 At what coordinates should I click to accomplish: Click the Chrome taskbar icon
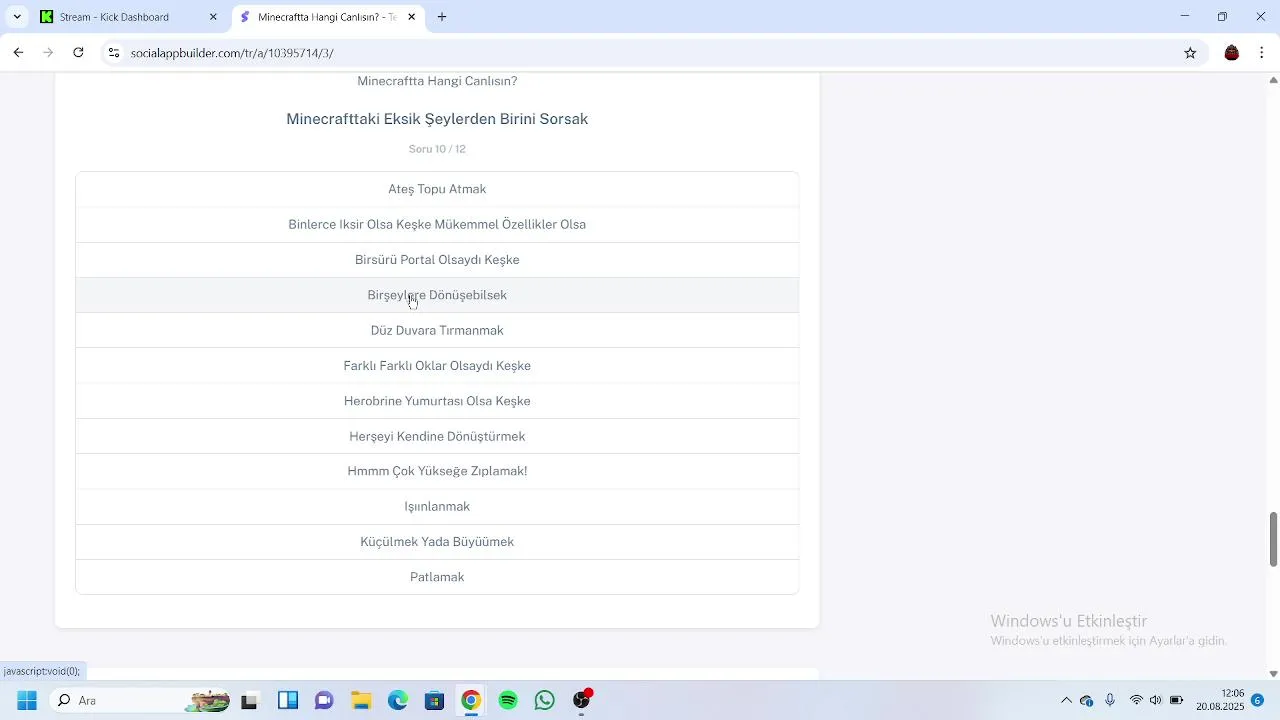point(471,700)
